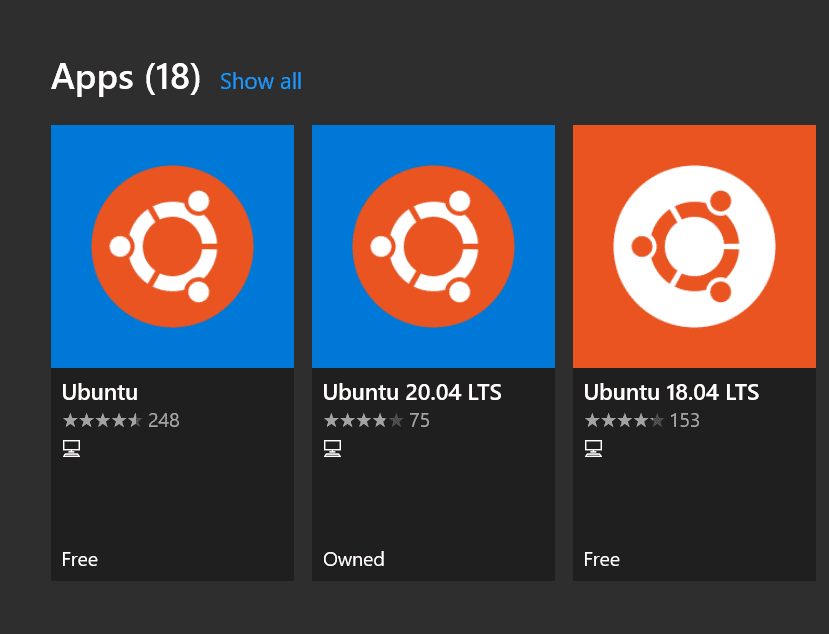Open the Ubuntu app blue logo tile
This screenshot has width=829, height=634.
[172, 246]
